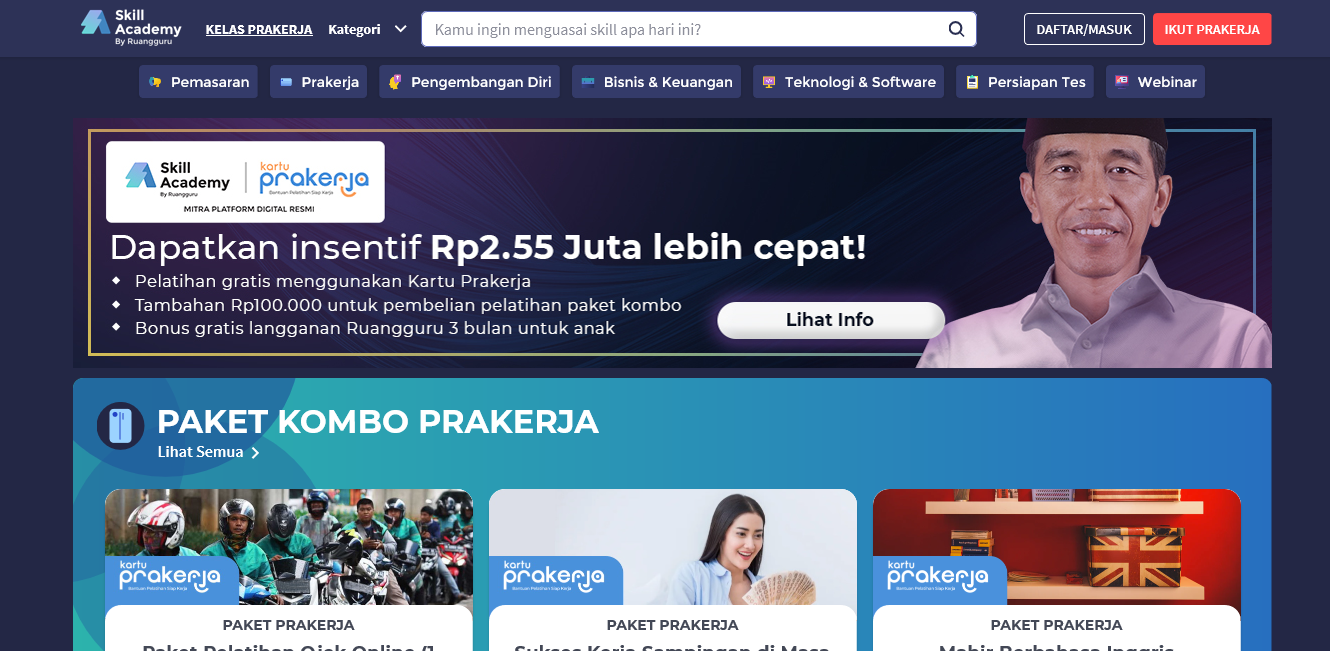Click the Paket Kombo Prakerja round icon
The image size is (1330, 651).
[121, 426]
